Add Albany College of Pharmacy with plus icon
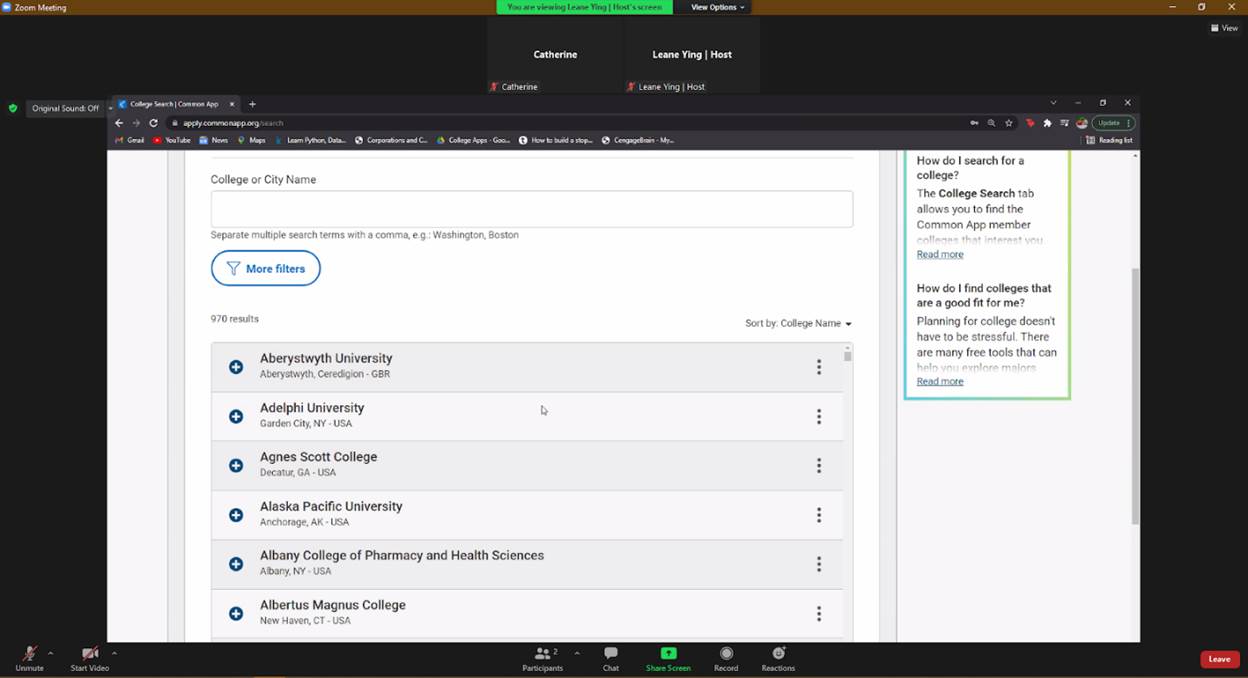Image resolution: width=1248 pixels, height=678 pixels. [x=236, y=564]
